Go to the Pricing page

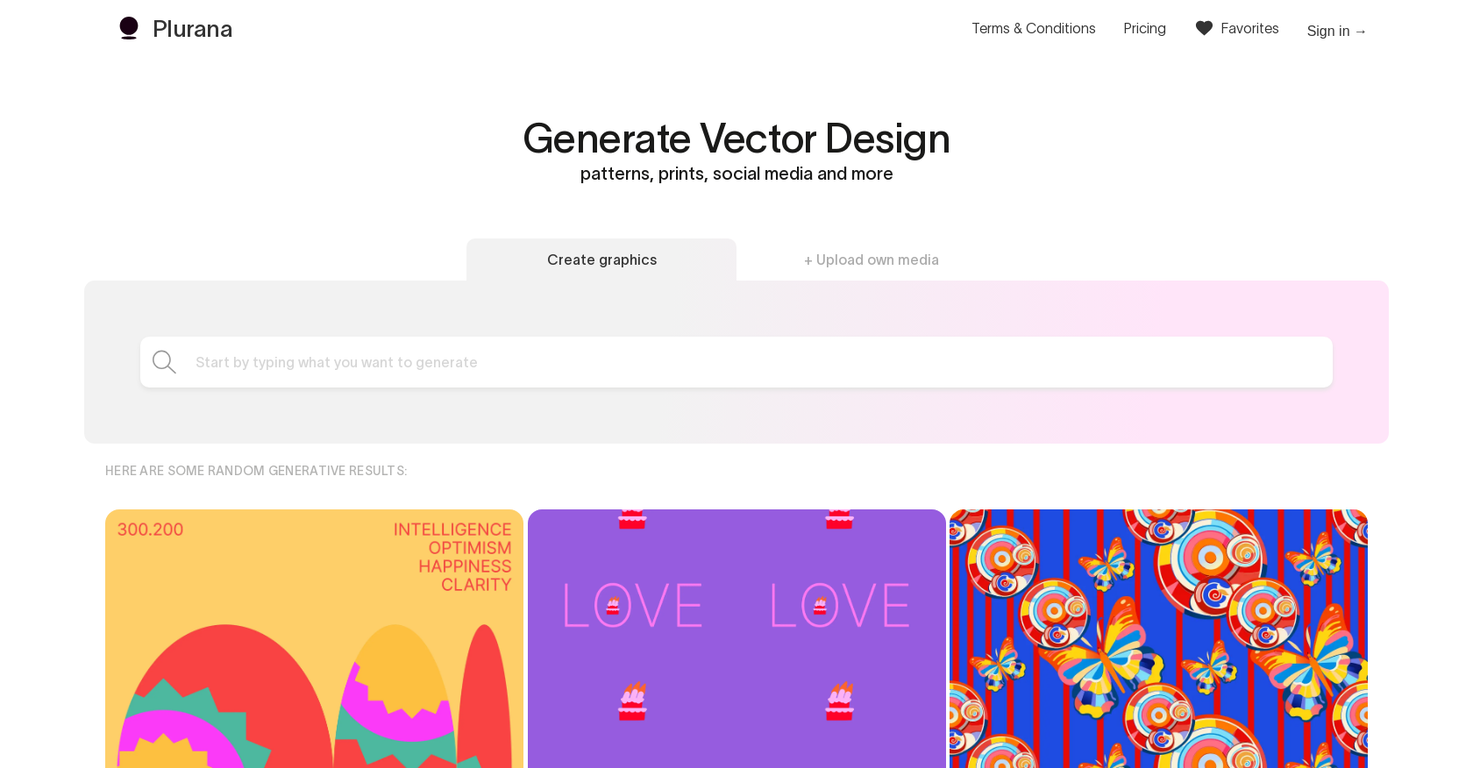tap(1144, 28)
